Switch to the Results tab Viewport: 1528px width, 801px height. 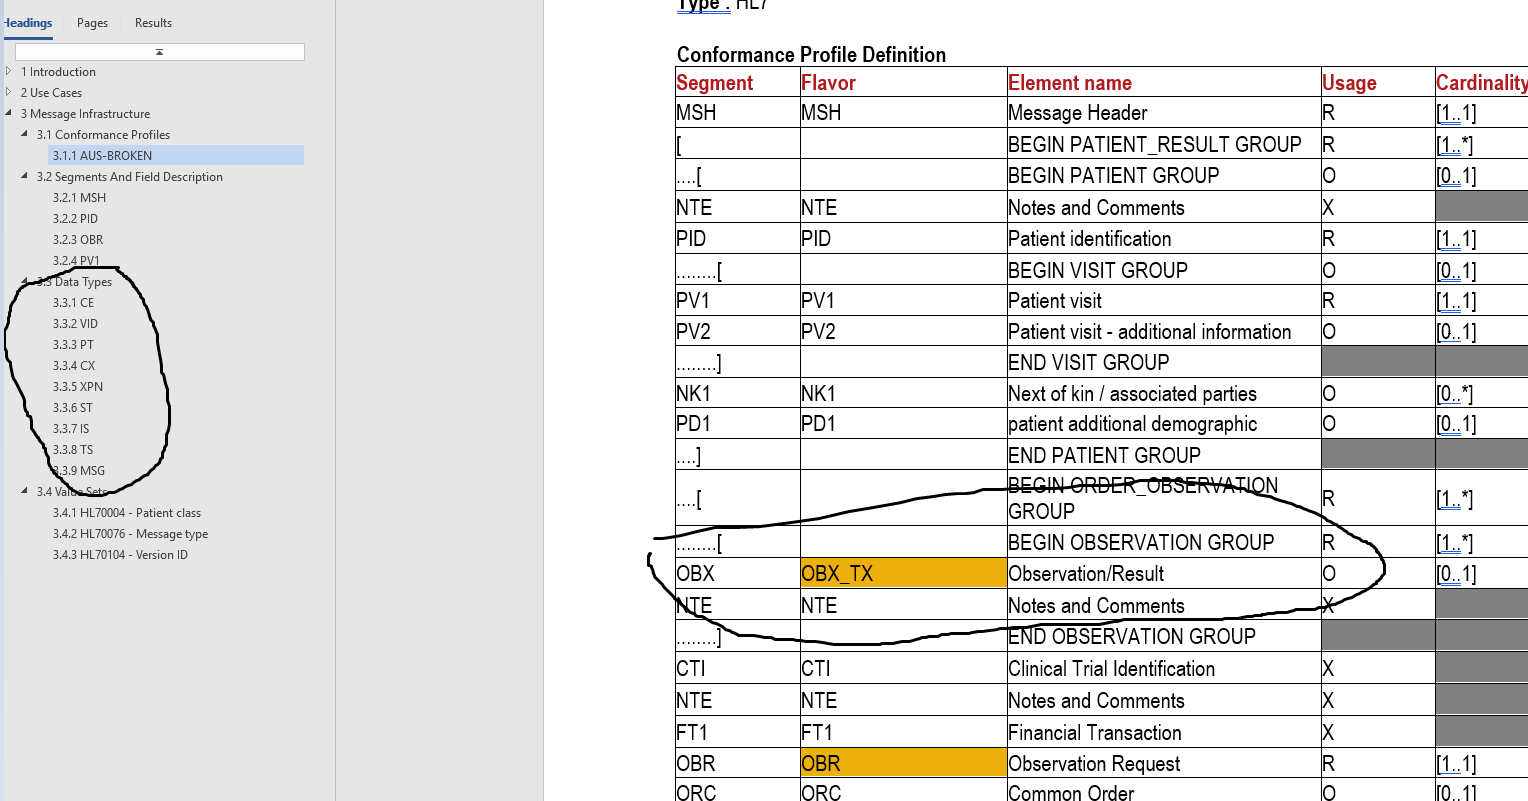pos(152,22)
